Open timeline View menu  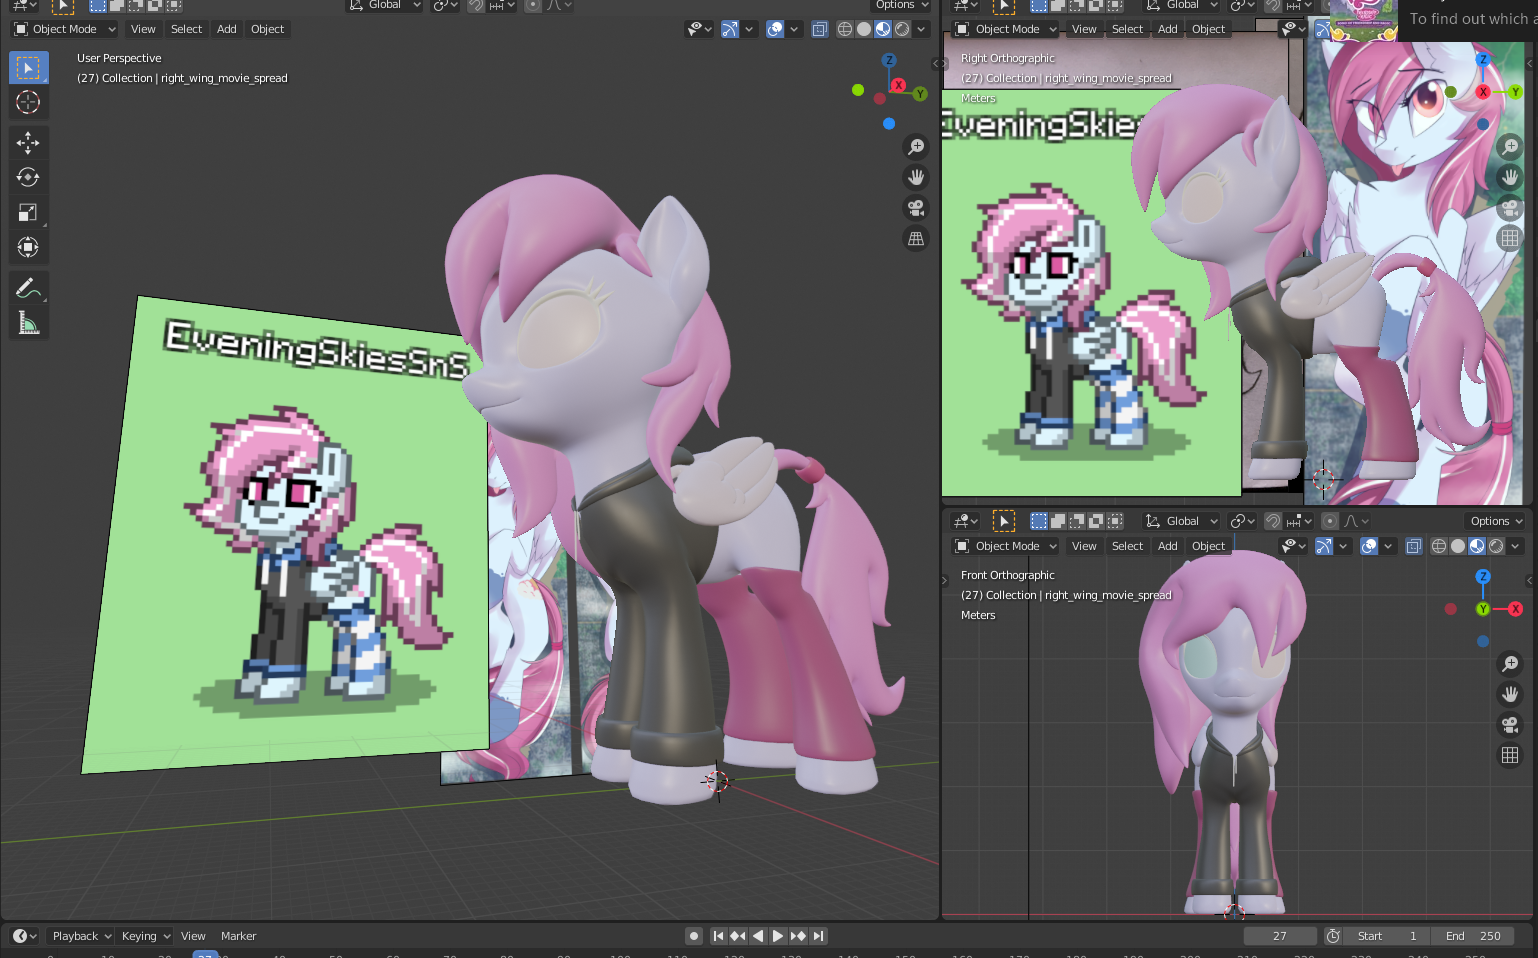coord(193,936)
